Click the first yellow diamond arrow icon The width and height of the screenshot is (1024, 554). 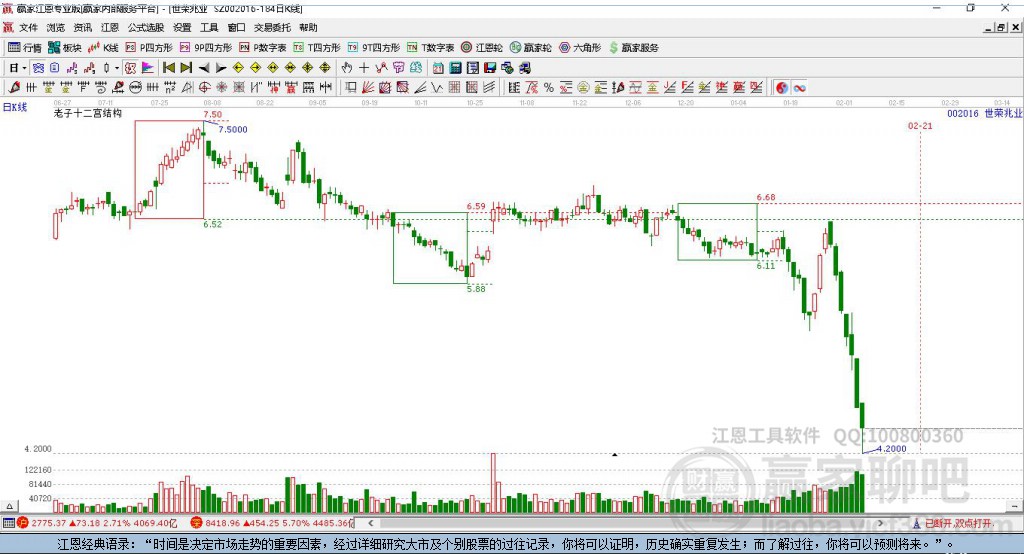pyautogui.click(x=238, y=68)
